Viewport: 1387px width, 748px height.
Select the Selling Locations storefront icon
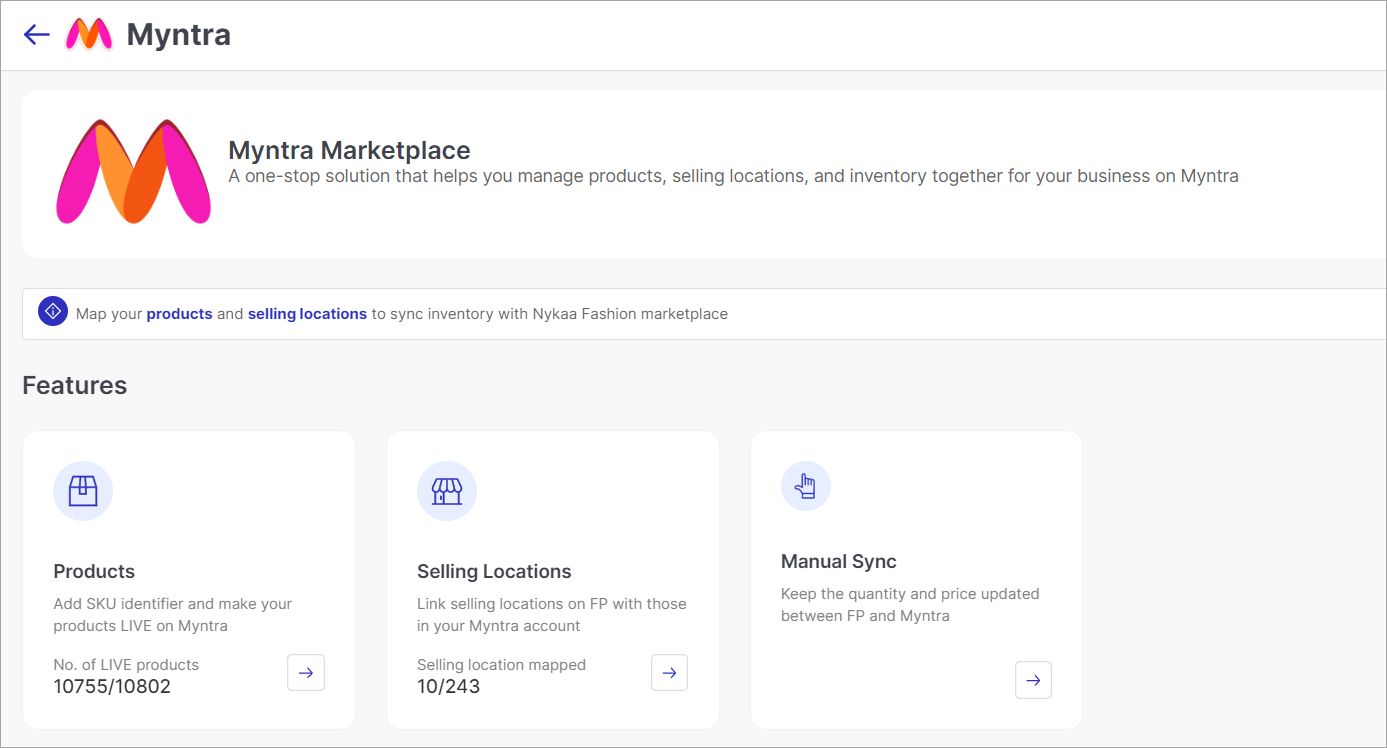point(447,491)
